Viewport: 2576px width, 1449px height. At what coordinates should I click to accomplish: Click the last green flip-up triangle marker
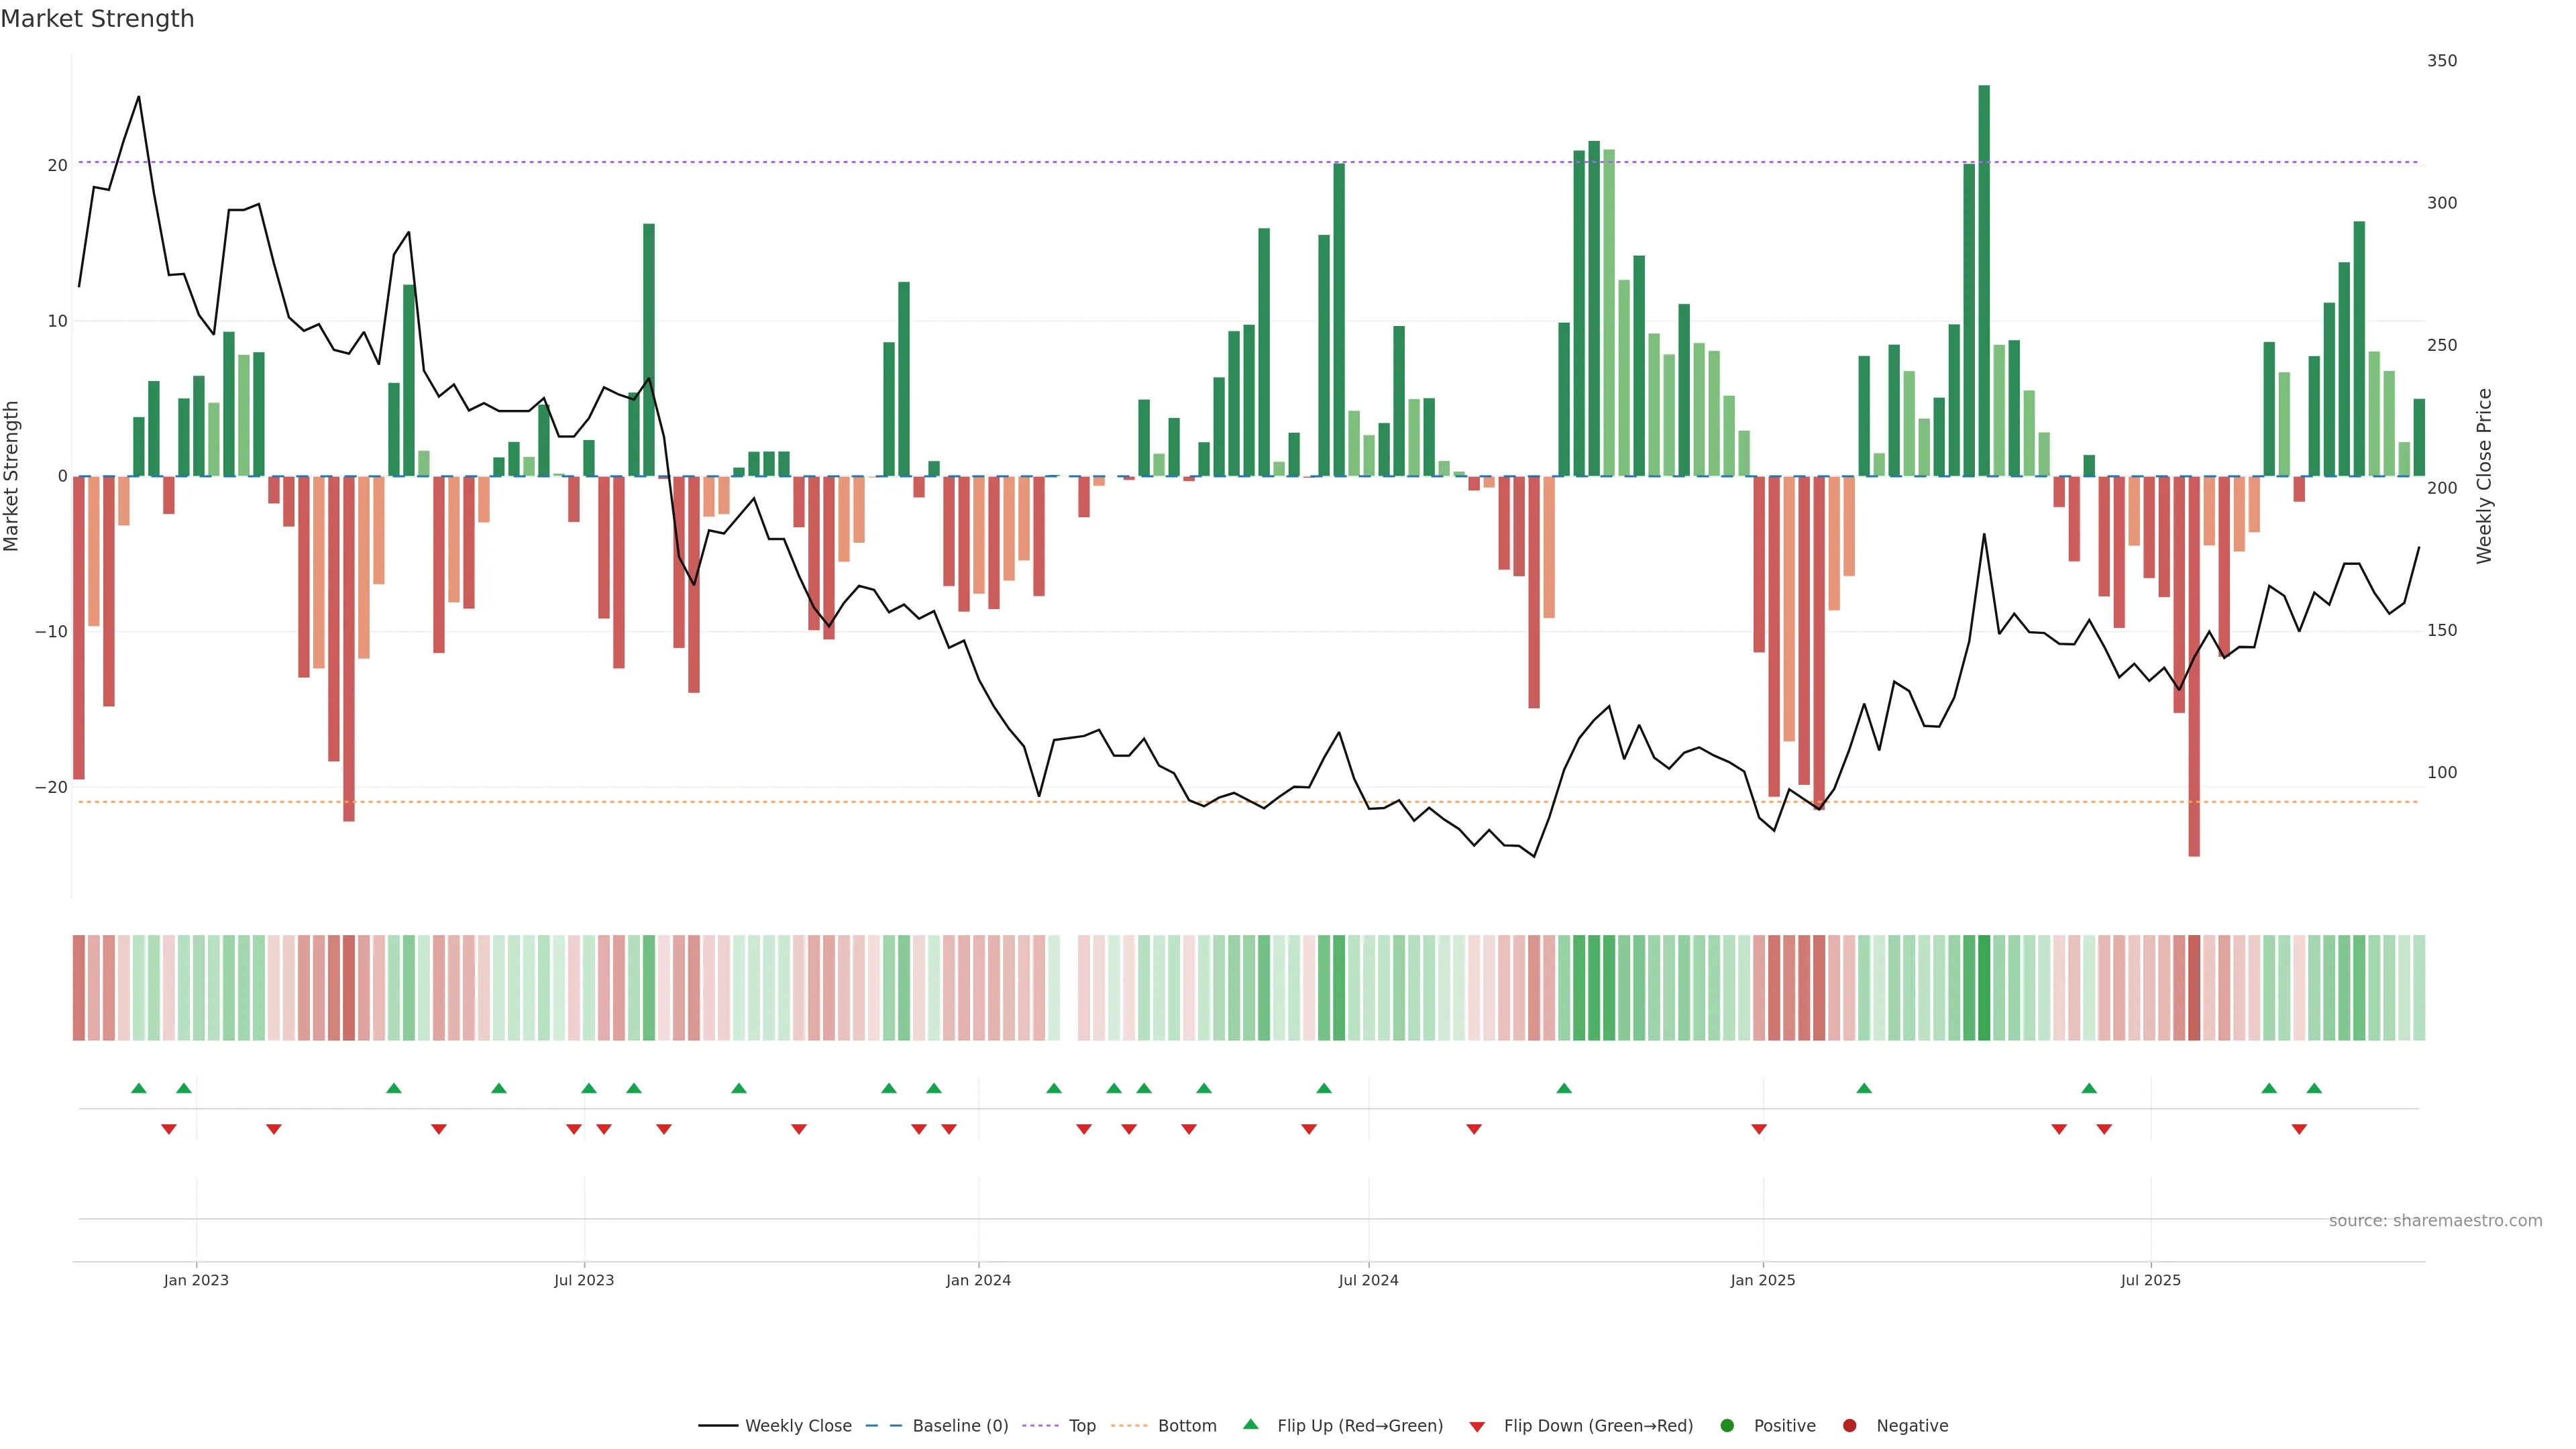[2314, 1088]
